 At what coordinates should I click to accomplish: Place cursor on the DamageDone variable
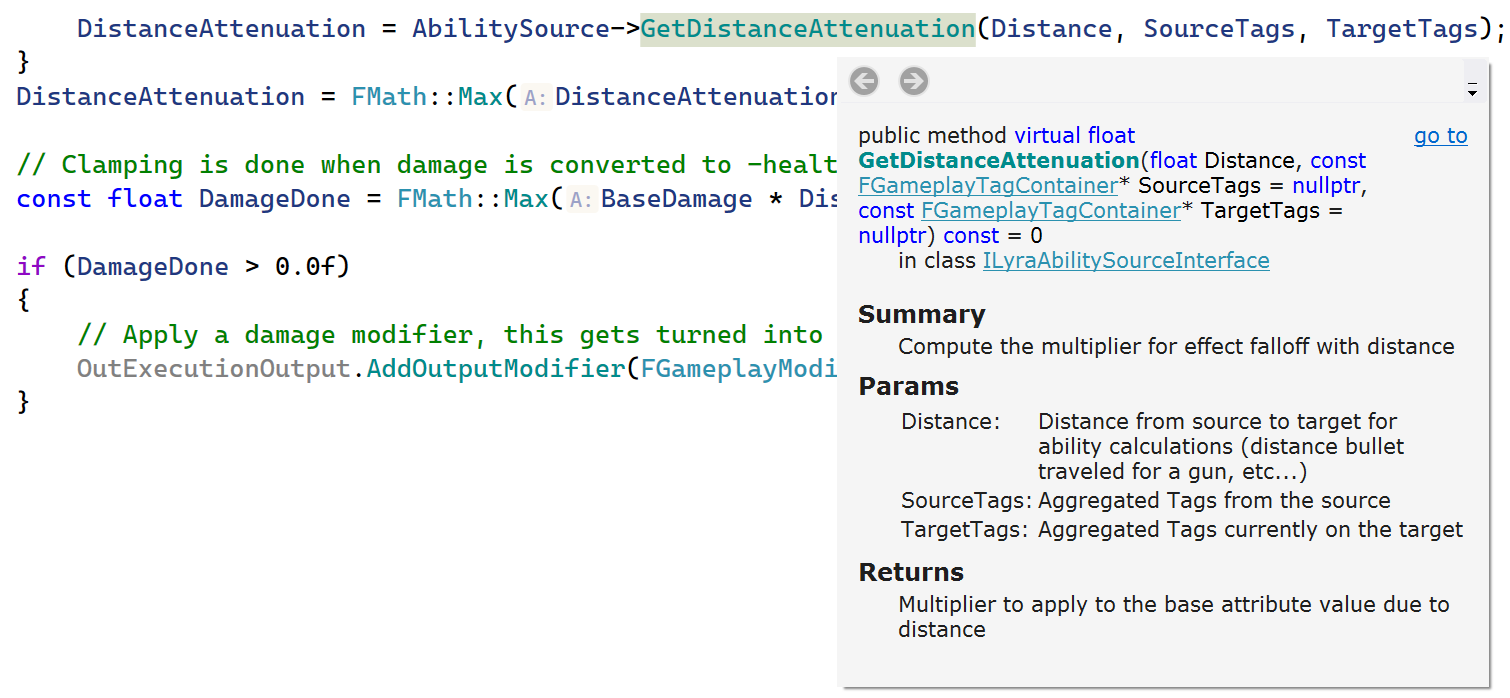tap(274, 198)
